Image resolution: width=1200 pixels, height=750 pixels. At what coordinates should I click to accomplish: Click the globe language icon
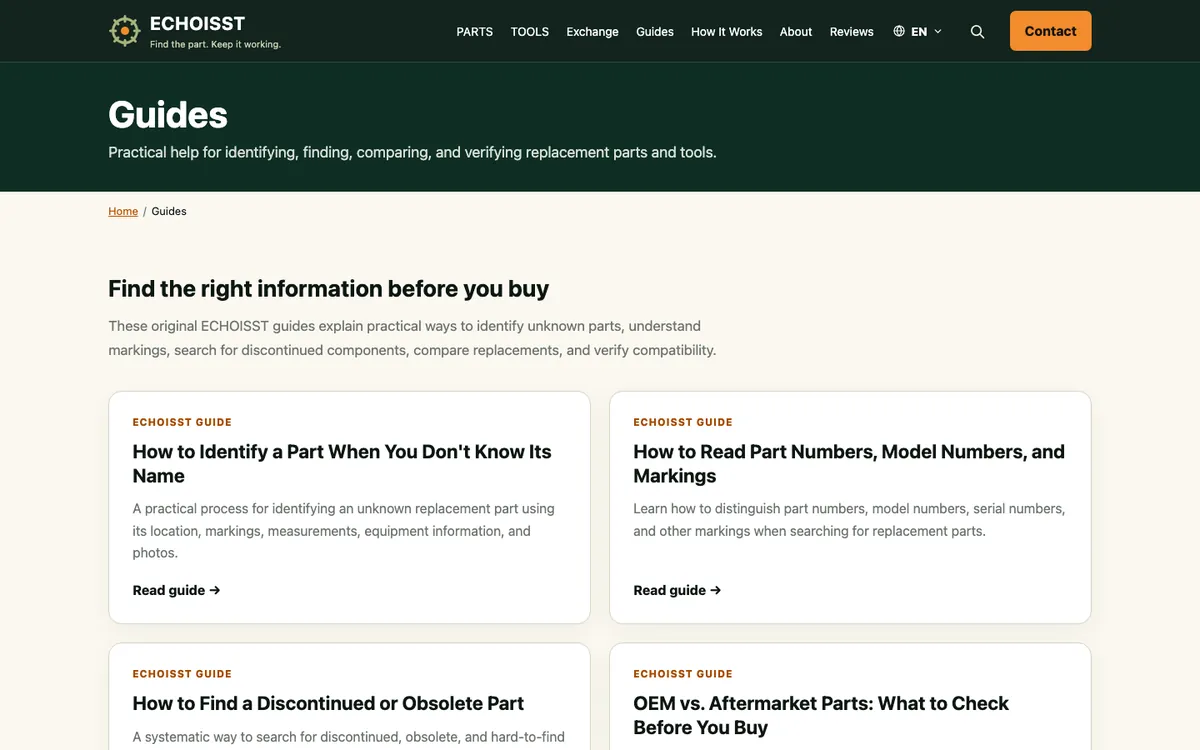tap(899, 31)
